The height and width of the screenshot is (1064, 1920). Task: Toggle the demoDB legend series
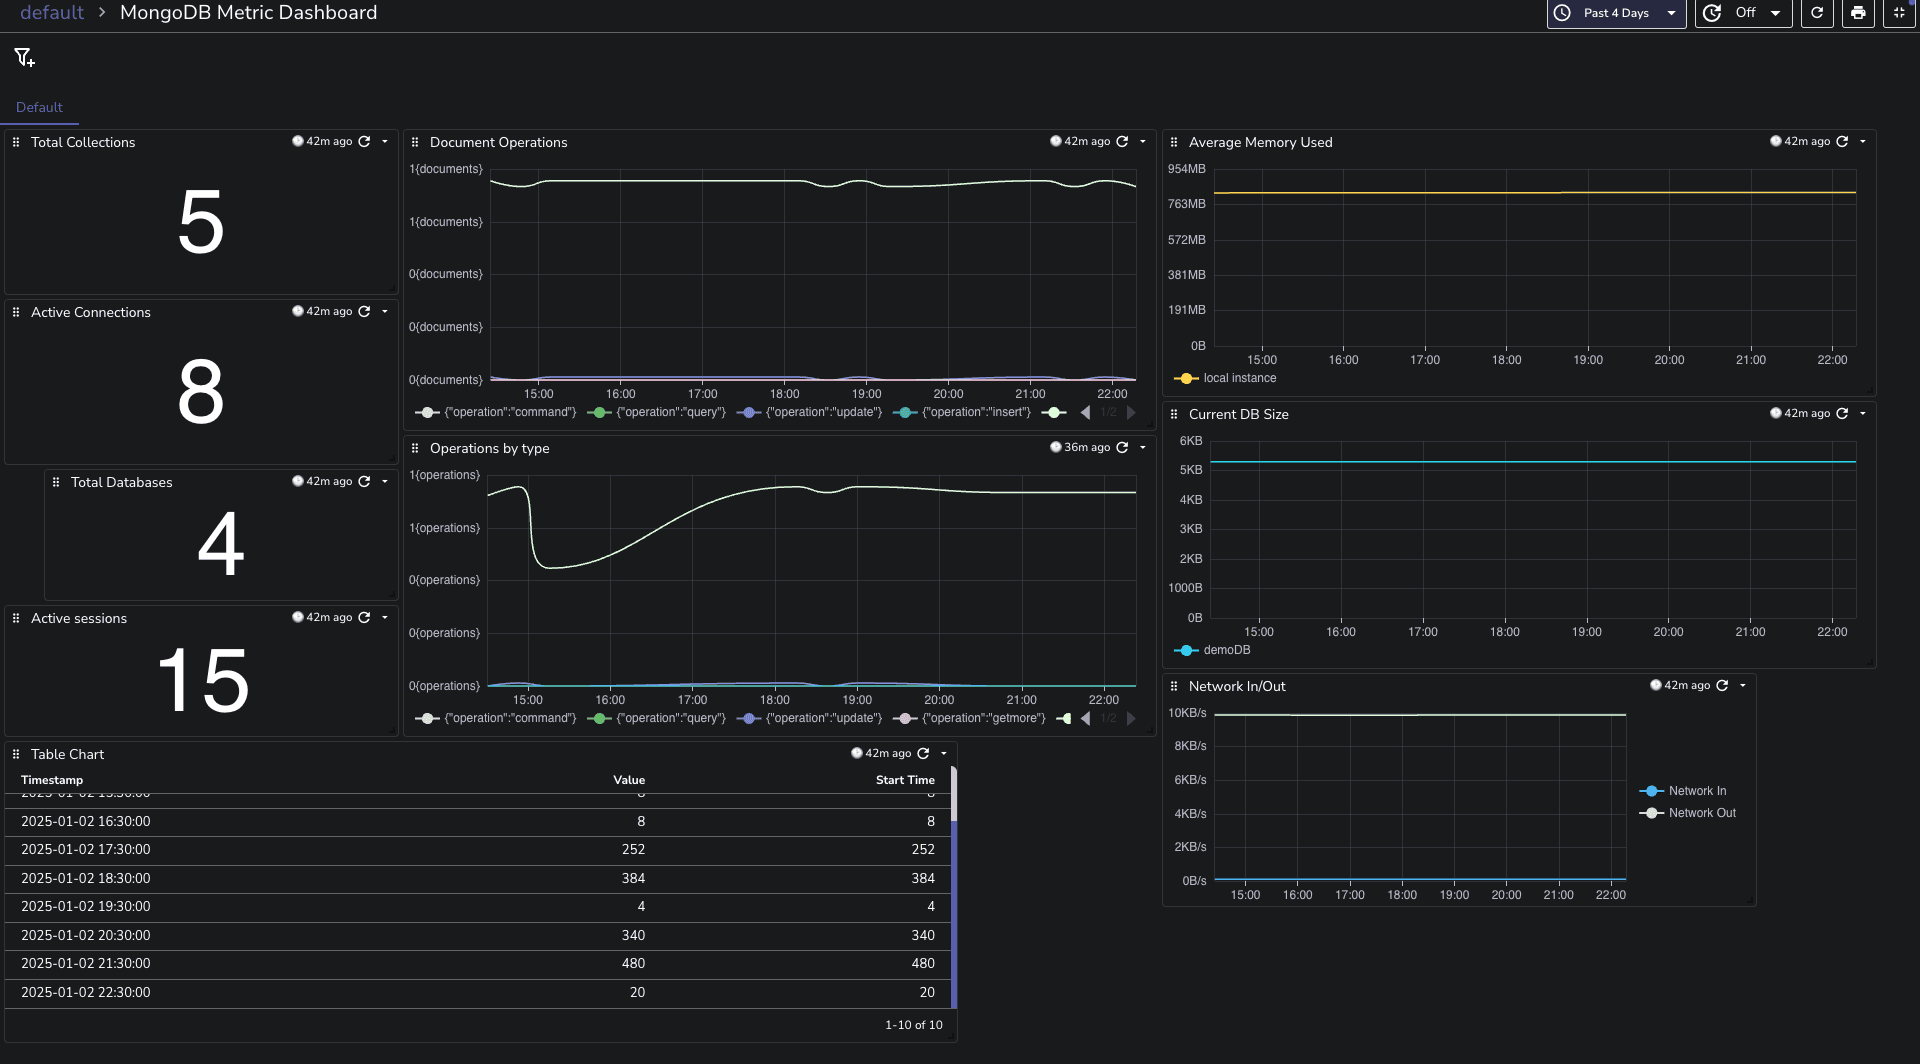tap(1226, 650)
